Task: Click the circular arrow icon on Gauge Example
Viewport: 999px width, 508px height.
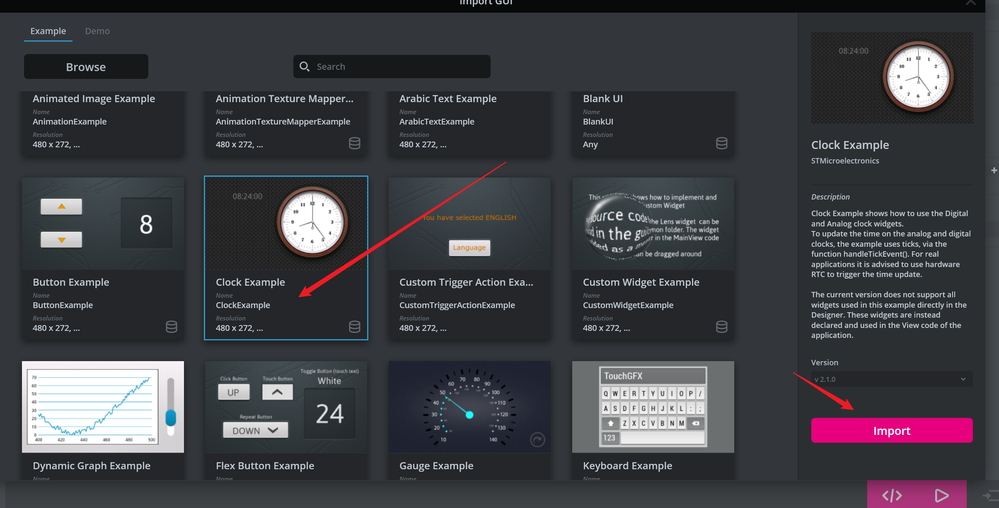Action: pyautogui.click(x=538, y=440)
